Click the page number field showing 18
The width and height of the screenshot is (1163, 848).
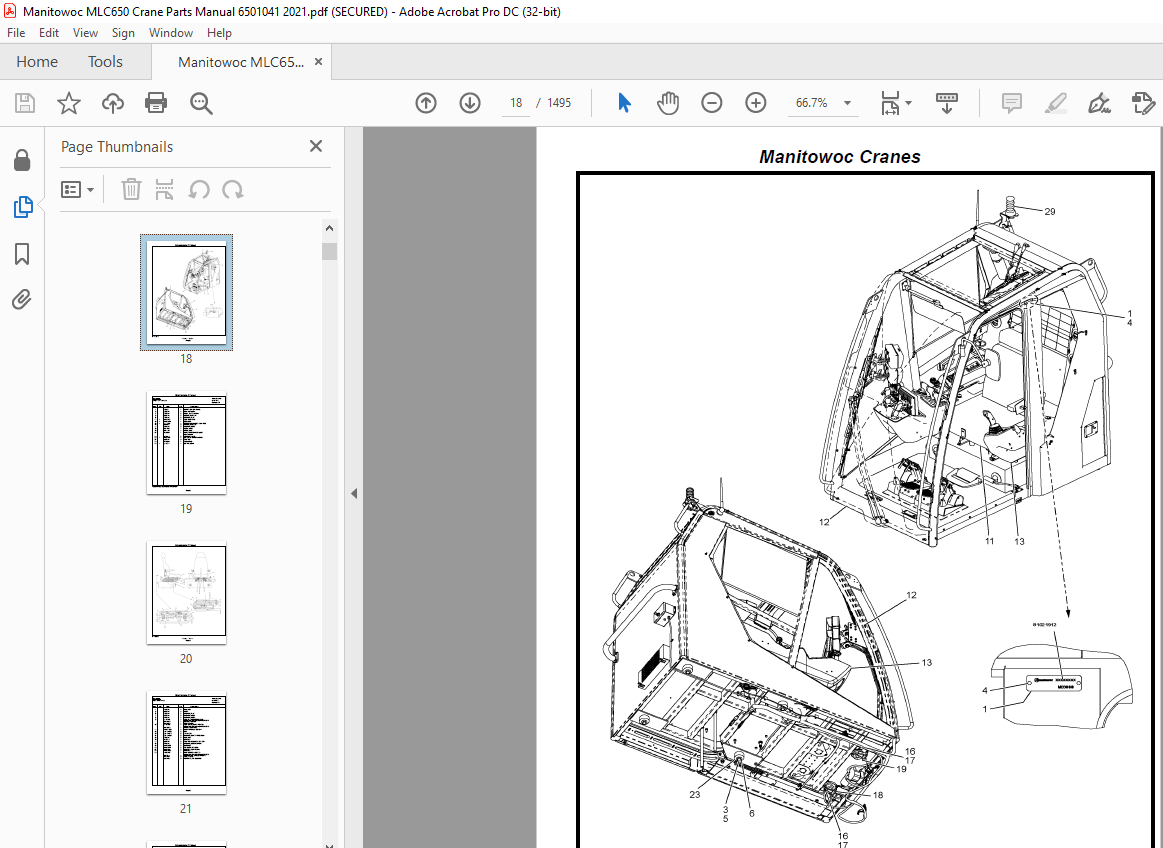click(516, 103)
